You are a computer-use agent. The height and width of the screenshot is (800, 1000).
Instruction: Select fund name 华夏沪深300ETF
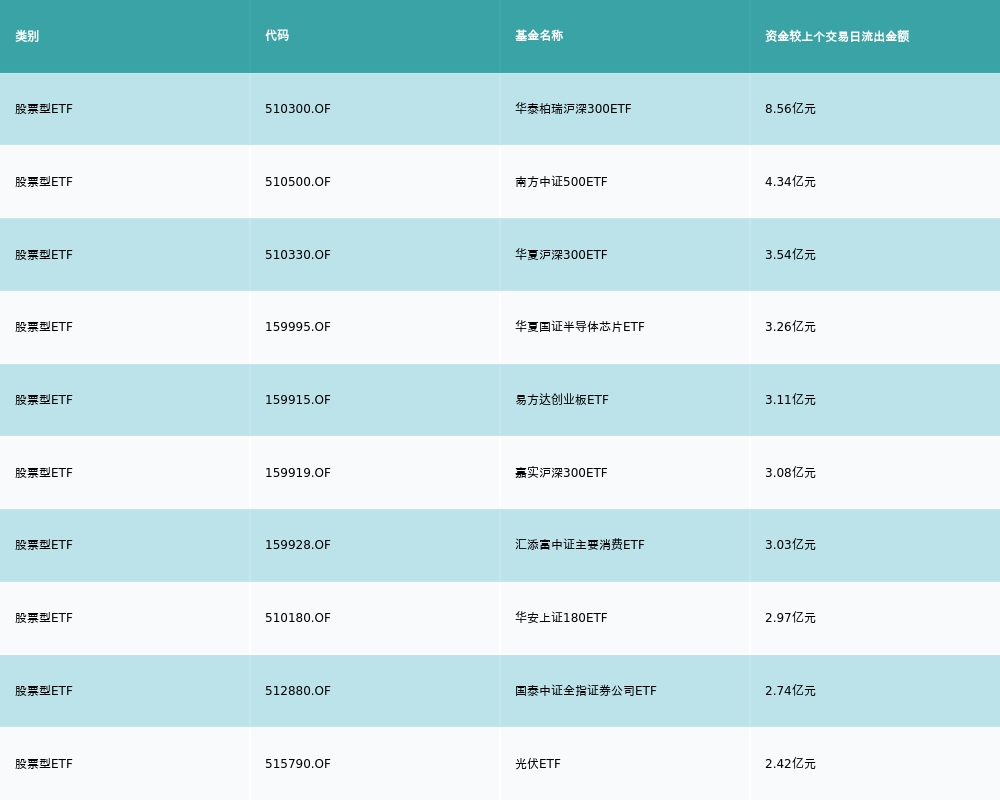click(561, 255)
